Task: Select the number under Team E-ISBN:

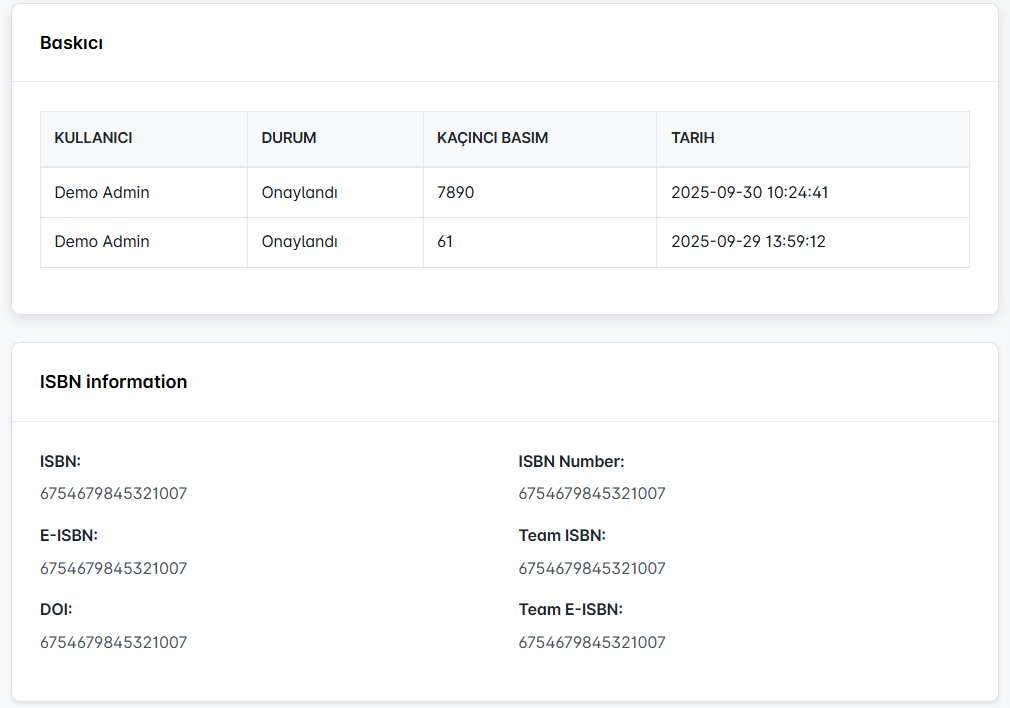Action: click(x=591, y=642)
